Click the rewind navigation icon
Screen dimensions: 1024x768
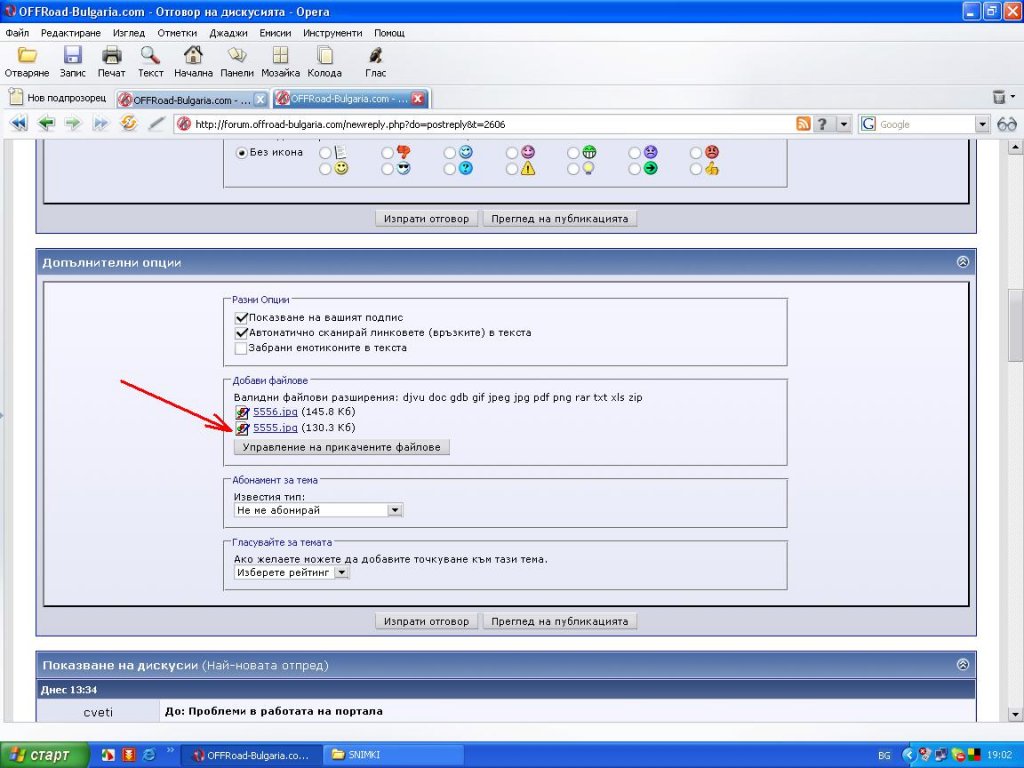[19, 123]
